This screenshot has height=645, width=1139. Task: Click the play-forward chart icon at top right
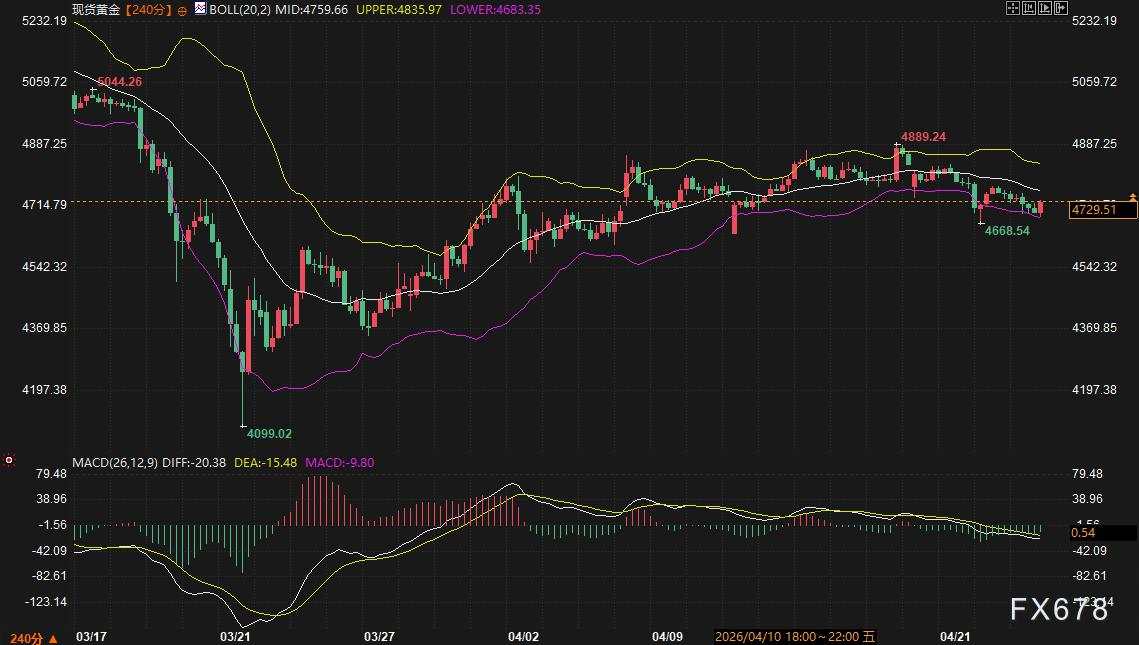tap(1045, 8)
